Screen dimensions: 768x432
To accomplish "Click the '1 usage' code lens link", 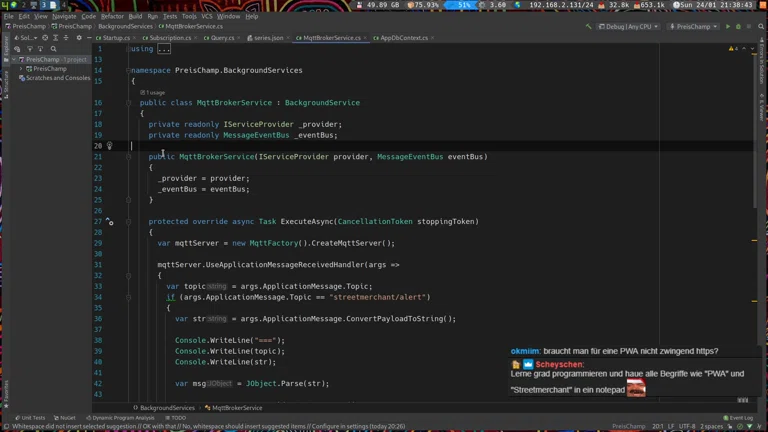I will pyautogui.click(x=152, y=92).
